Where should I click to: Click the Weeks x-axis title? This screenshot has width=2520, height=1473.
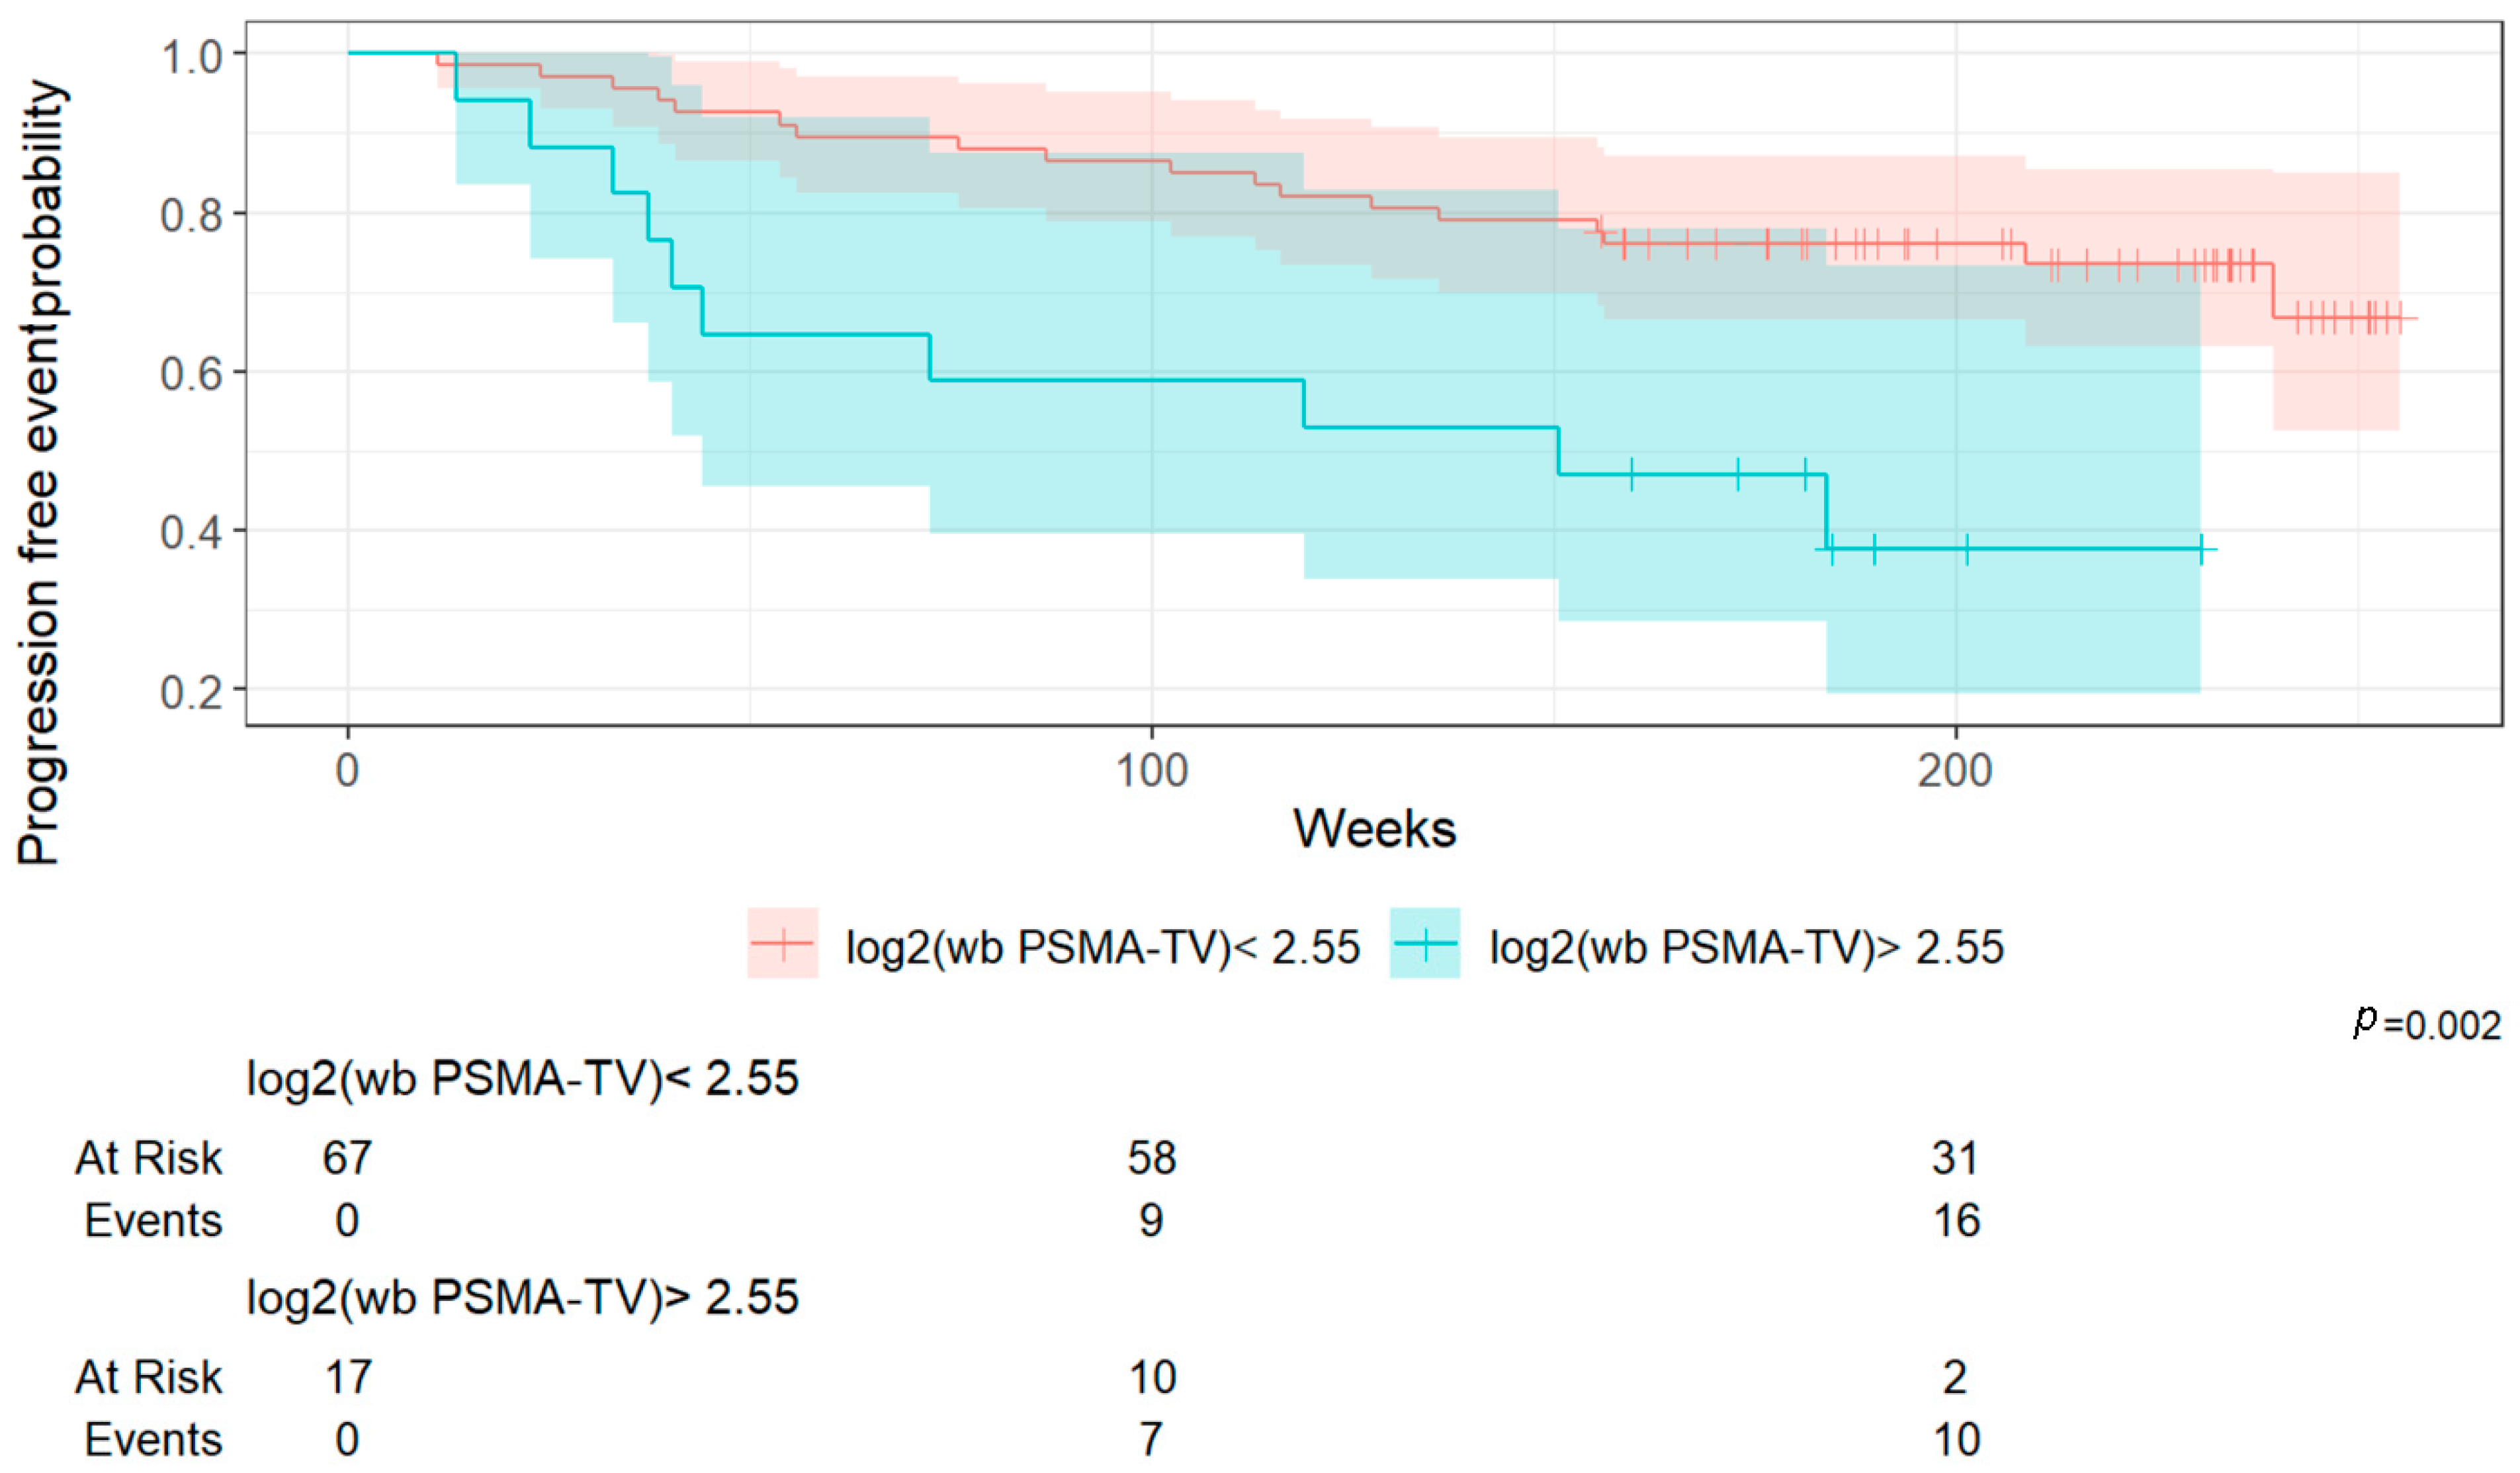click(x=1374, y=829)
